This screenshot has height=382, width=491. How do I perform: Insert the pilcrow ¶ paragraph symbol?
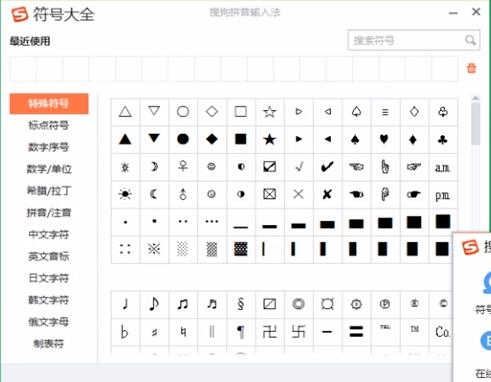[x=241, y=332]
